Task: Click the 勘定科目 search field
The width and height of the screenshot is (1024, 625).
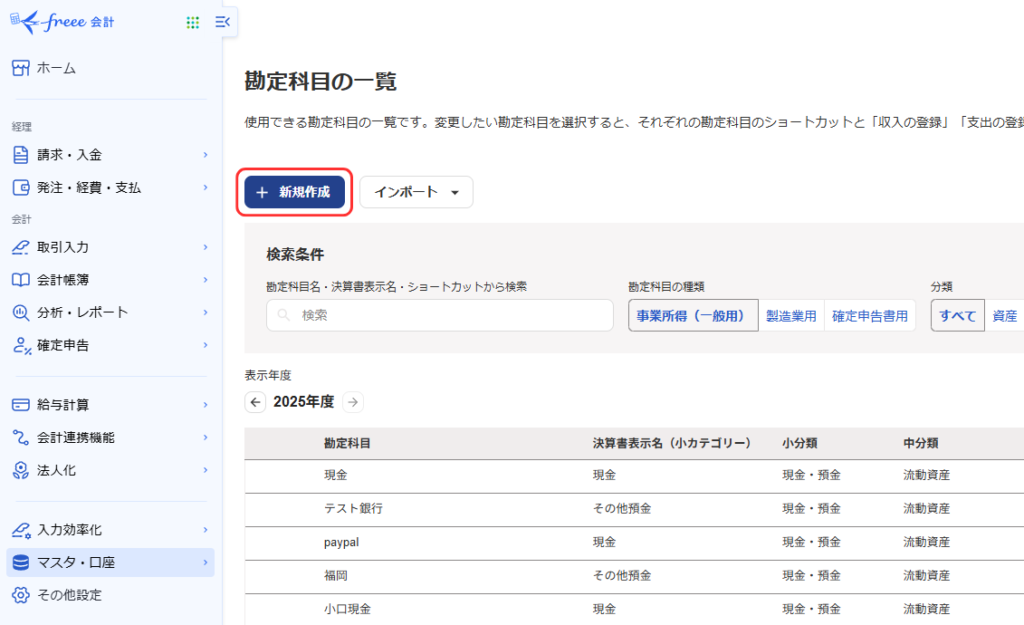Action: coord(440,315)
